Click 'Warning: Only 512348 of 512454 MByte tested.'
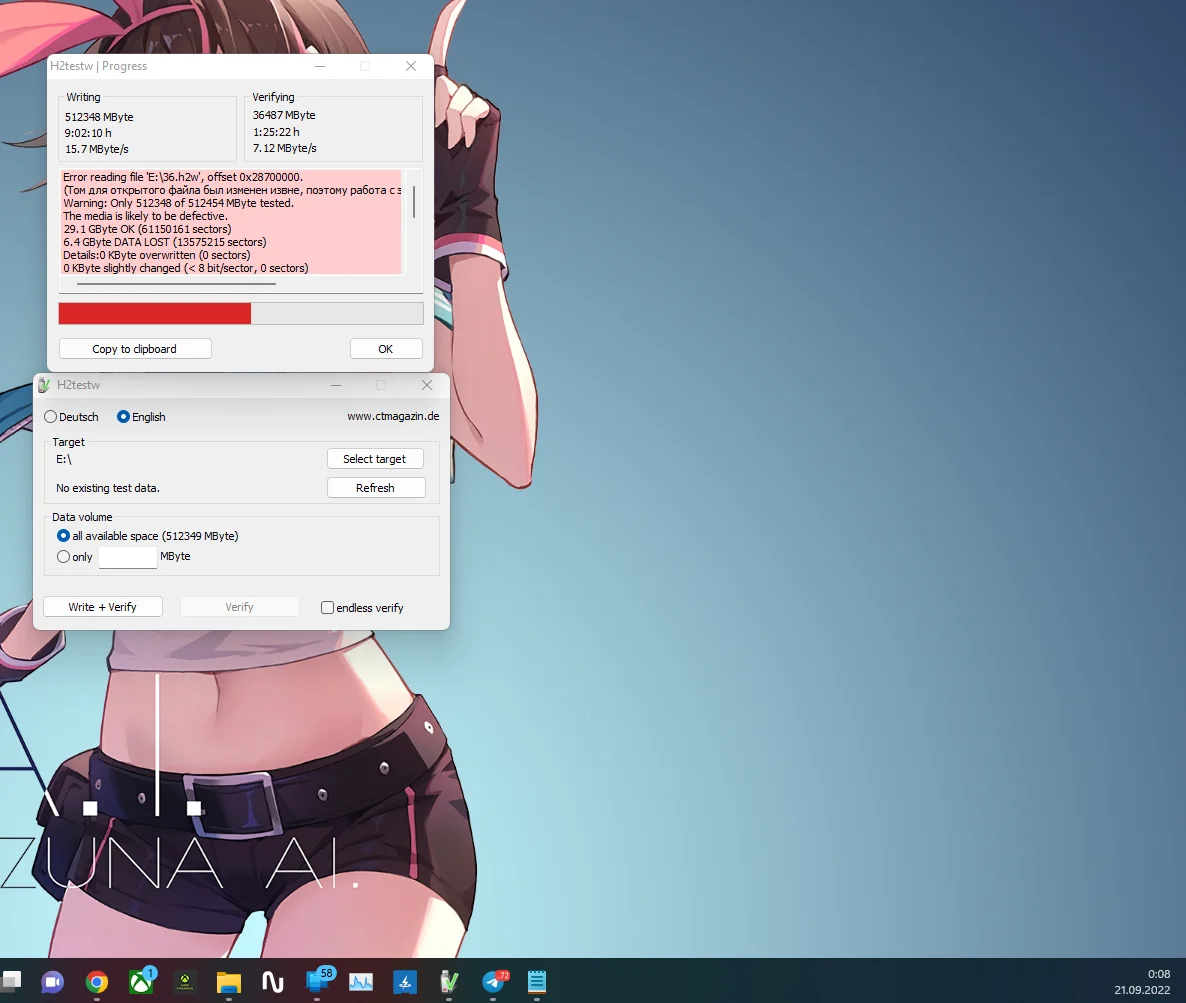 pos(179,203)
